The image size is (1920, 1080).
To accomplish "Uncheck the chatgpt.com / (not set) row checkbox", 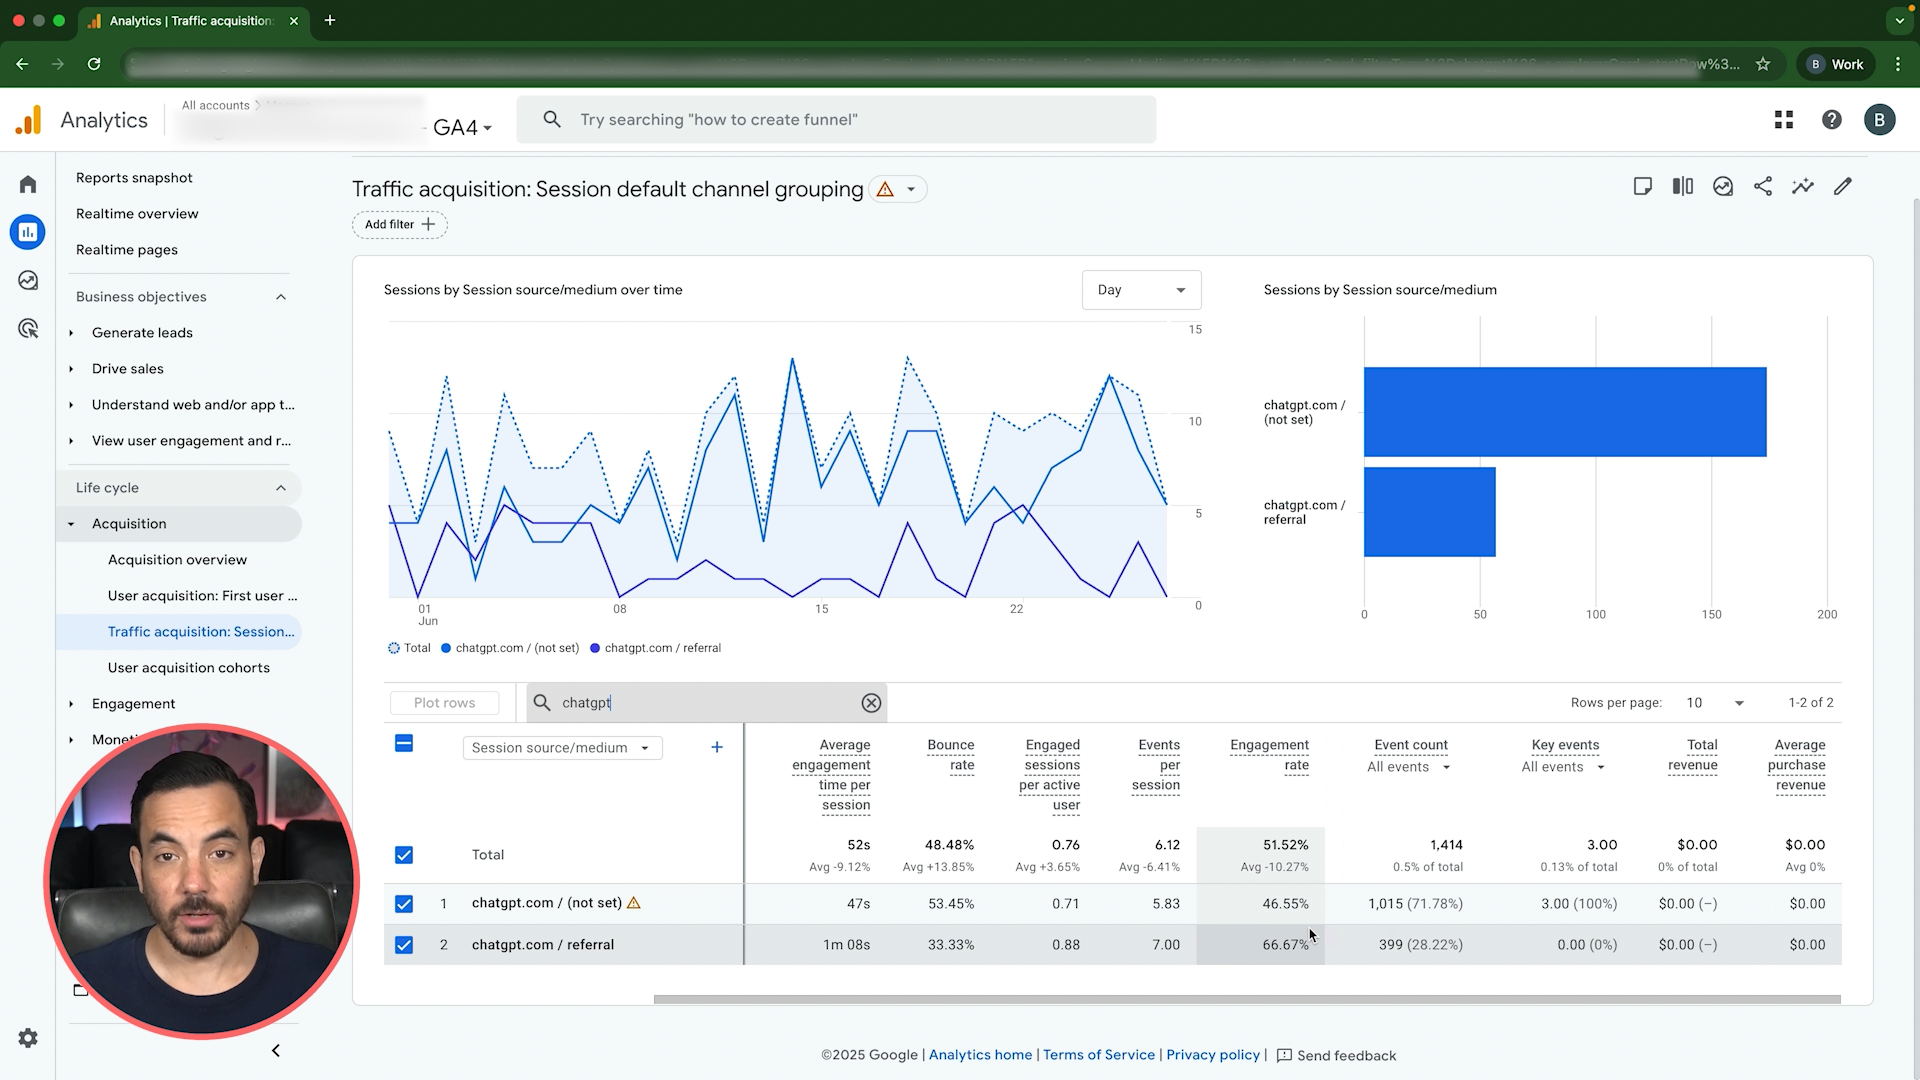I will click(x=404, y=904).
